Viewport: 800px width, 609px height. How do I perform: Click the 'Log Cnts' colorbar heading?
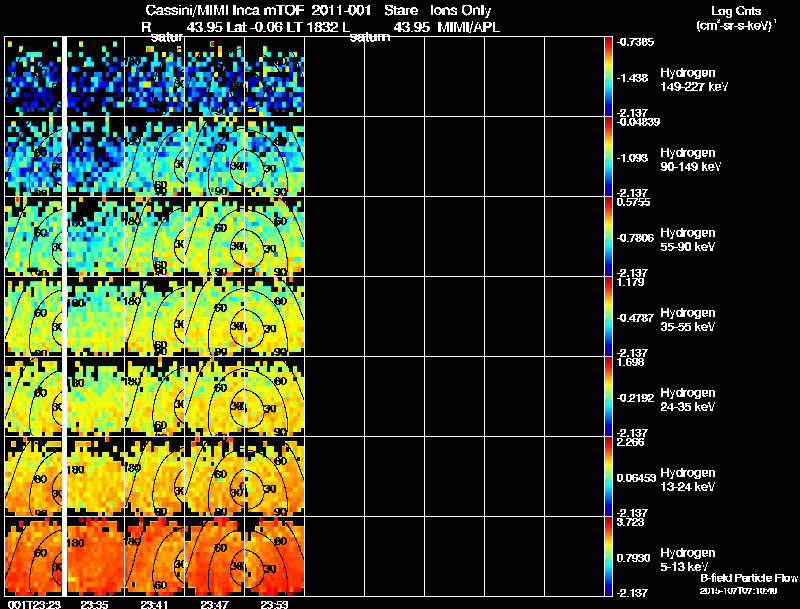(736, 11)
